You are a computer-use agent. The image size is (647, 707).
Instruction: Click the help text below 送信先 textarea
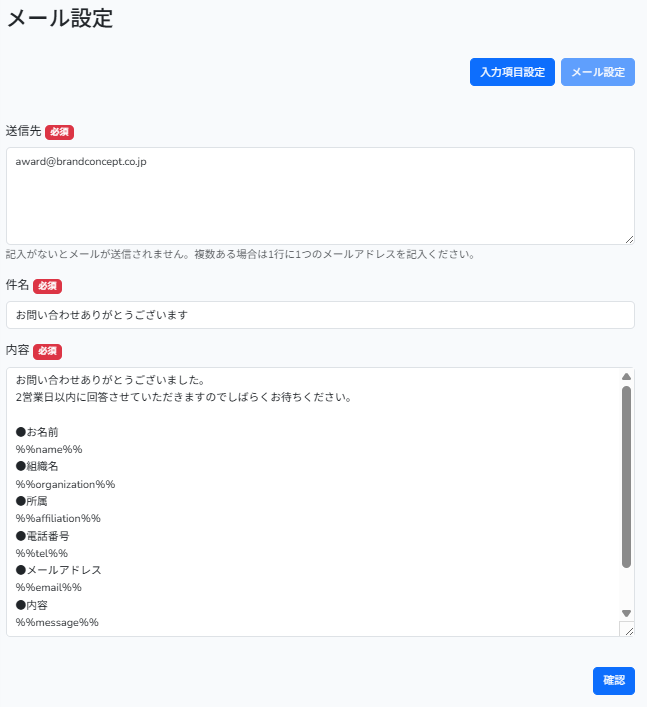point(240,254)
